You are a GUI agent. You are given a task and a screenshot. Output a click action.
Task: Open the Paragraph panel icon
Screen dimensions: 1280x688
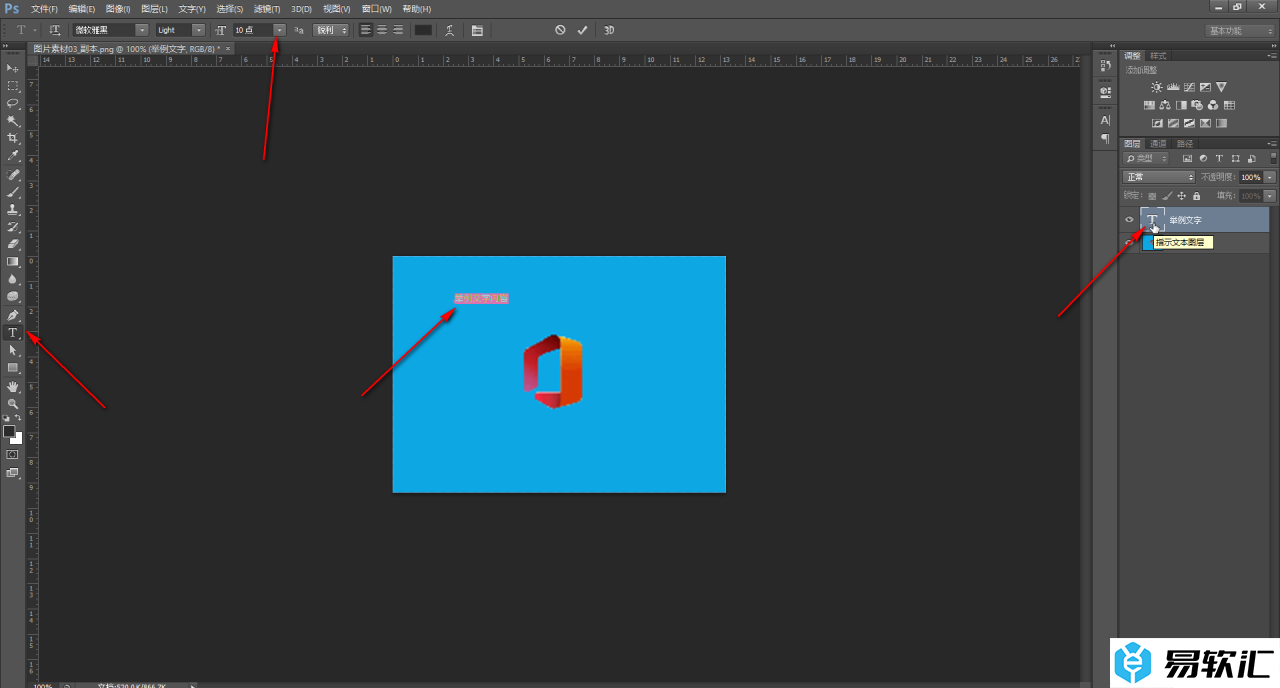point(1105,138)
